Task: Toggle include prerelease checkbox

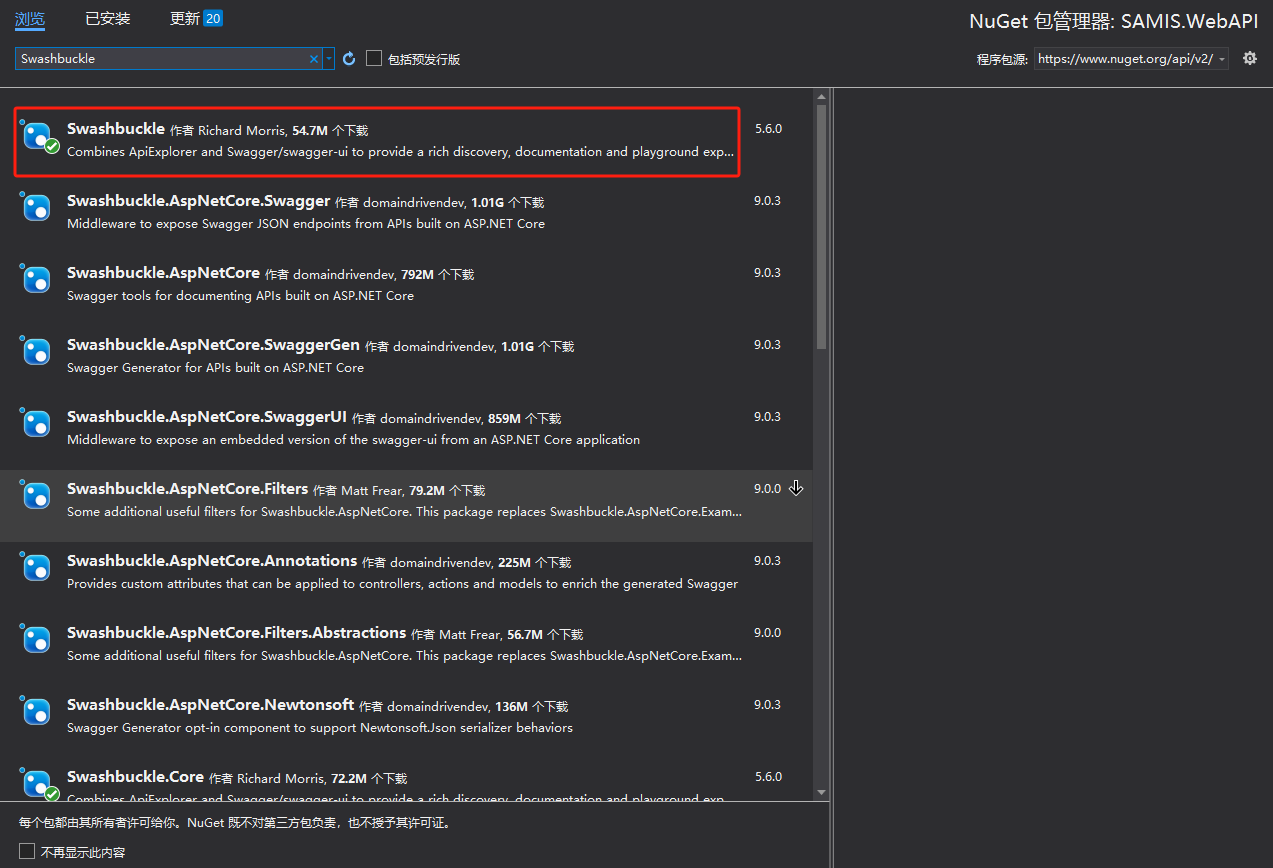Action: [374, 59]
